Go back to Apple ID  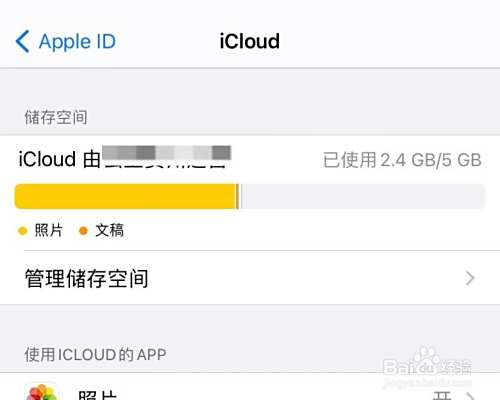pyautogui.click(x=66, y=42)
